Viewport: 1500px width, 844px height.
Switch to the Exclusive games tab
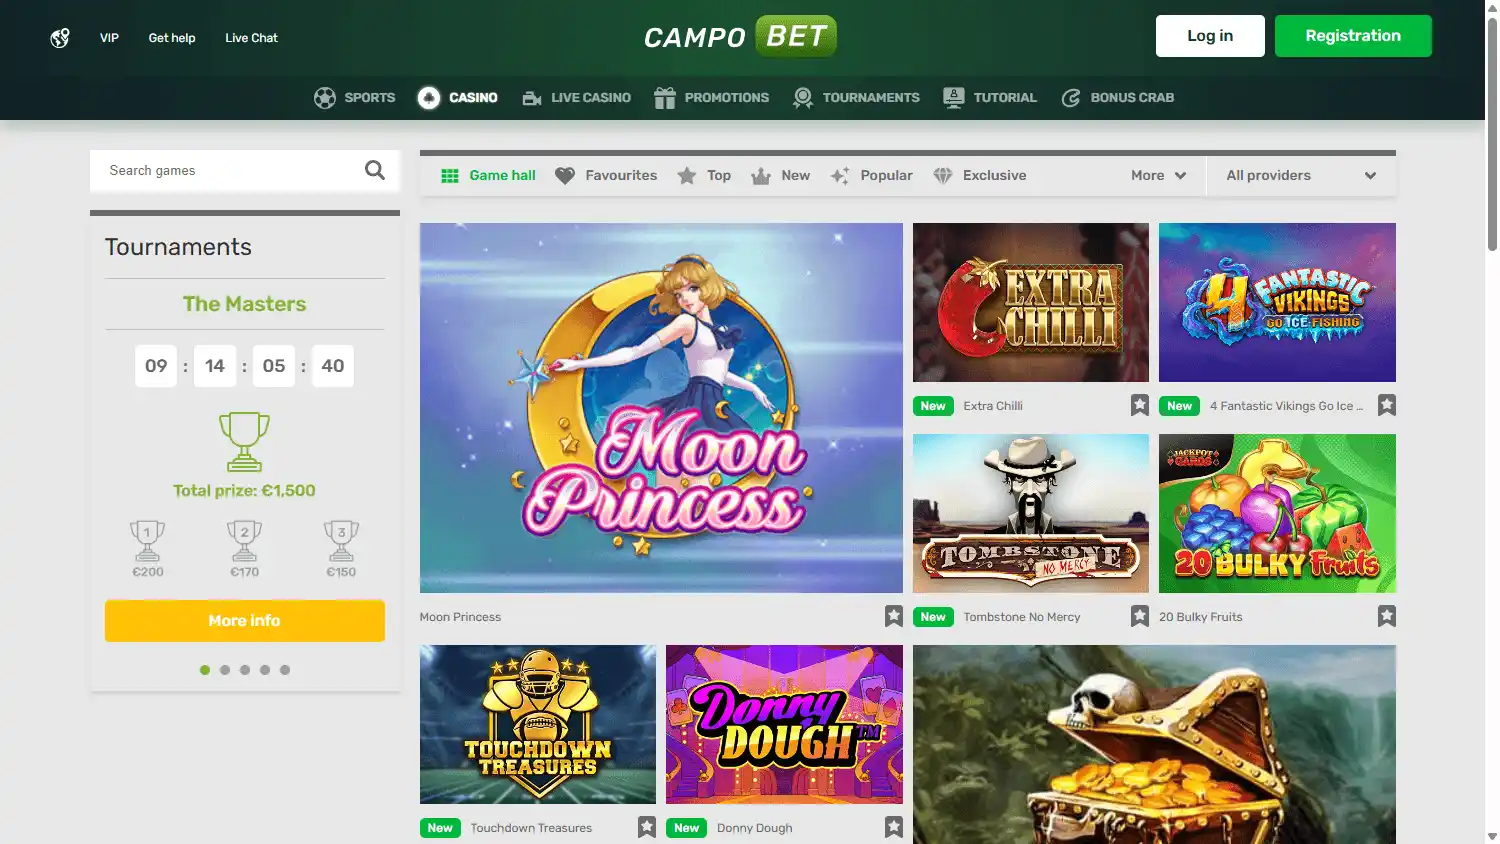tap(980, 176)
